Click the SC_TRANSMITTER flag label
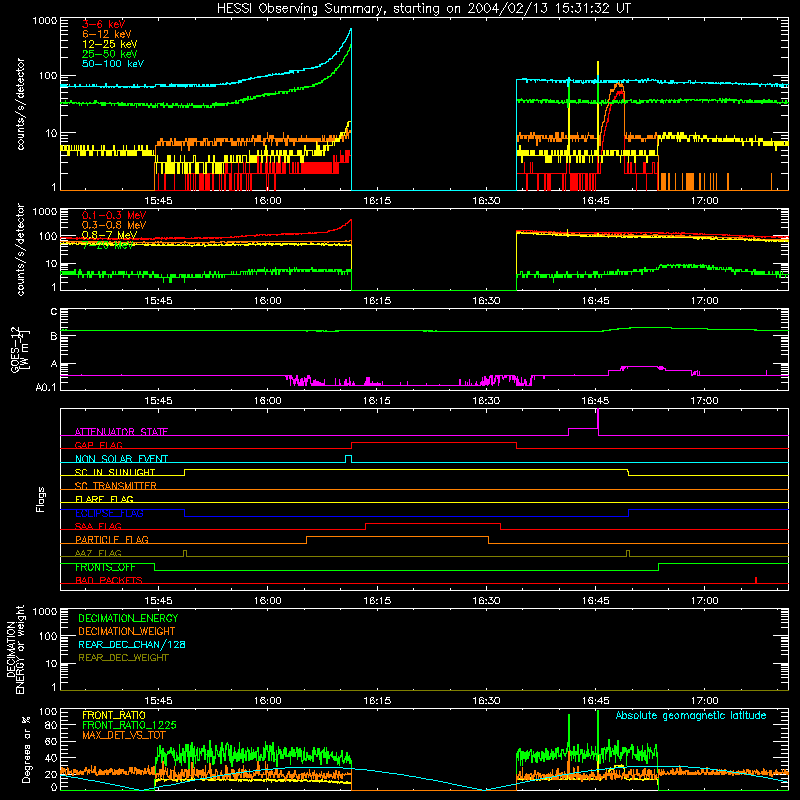Screen dimensions: 800x800 (115, 485)
